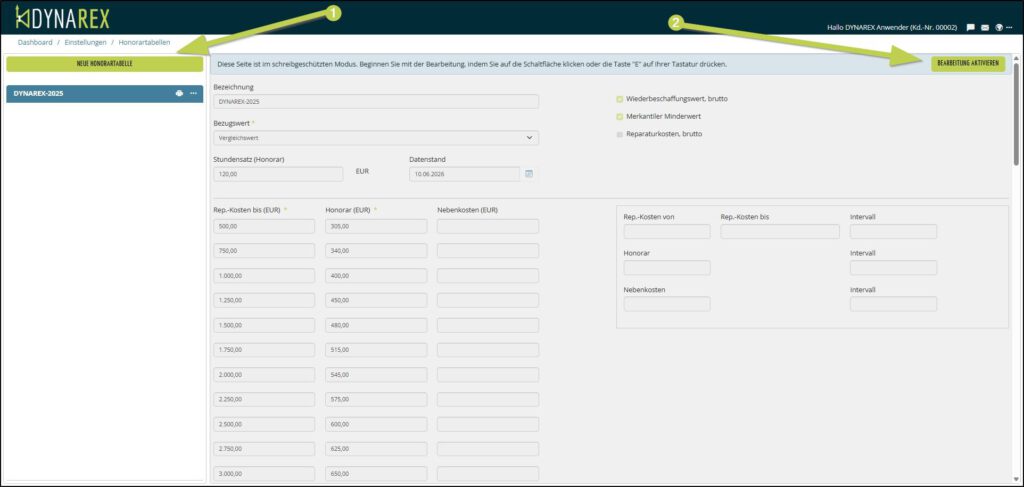Click the DYNAREX logo in header
This screenshot has width=1024, height=487.
[63, 18]
